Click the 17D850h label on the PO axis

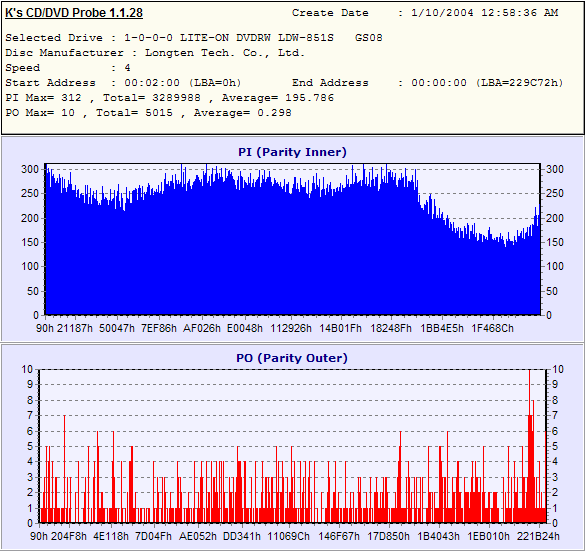tap(388, 536)
